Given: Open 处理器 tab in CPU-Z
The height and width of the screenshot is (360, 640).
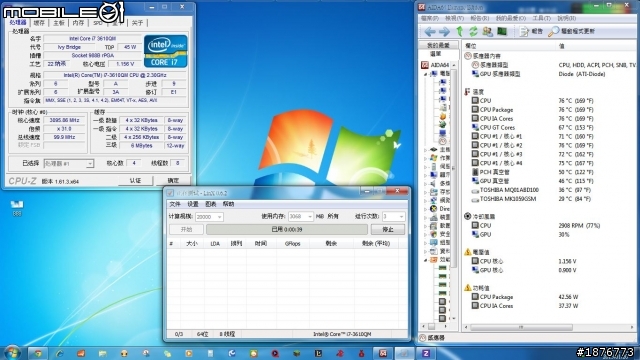Looking at the screenshot, I should (x=18, y=22).
